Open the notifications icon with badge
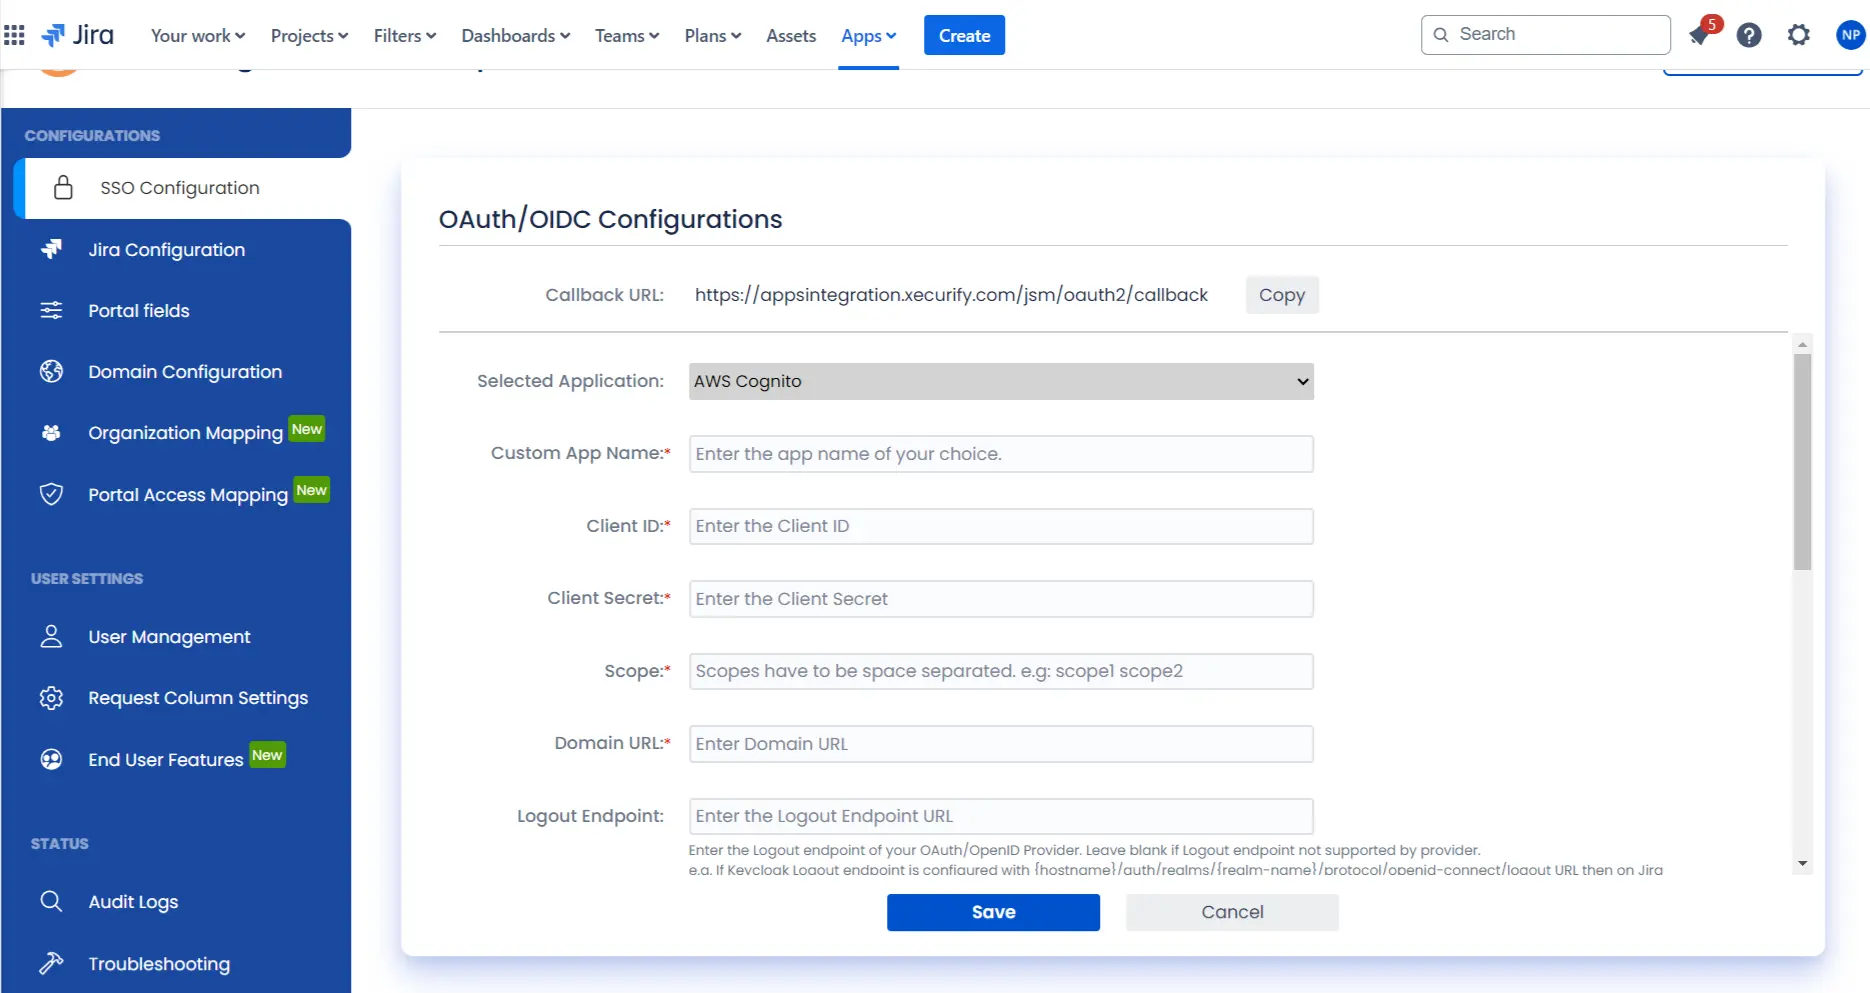 click(1701, 34)
